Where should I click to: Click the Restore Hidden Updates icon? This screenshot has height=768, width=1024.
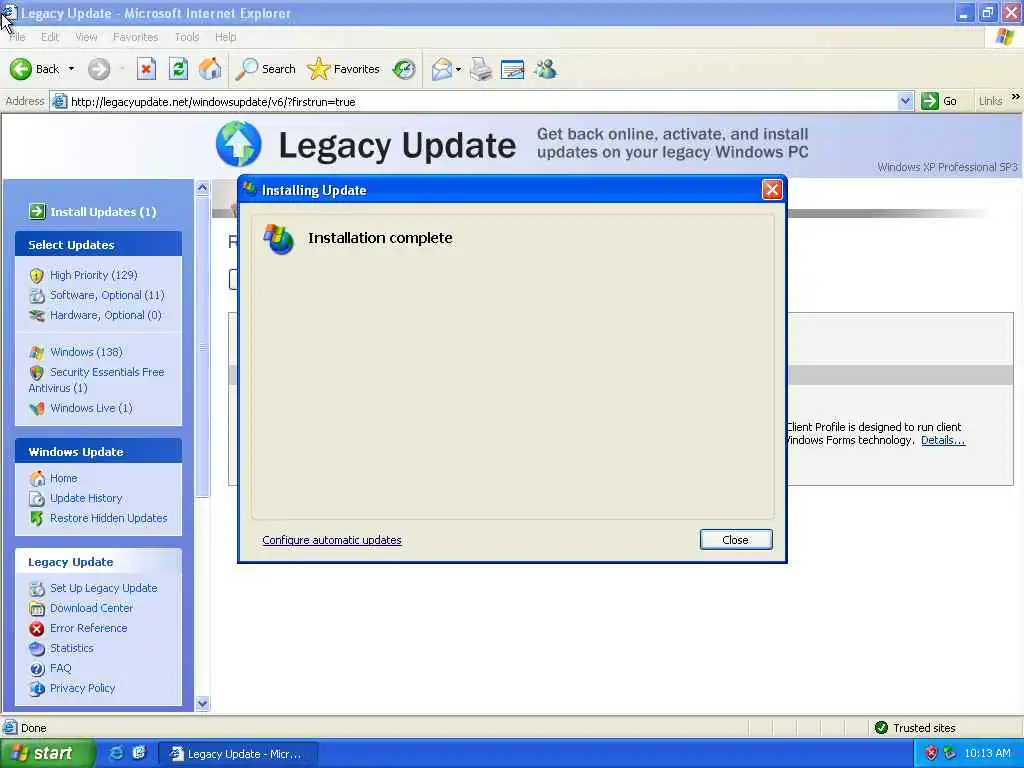pos(37,519)
